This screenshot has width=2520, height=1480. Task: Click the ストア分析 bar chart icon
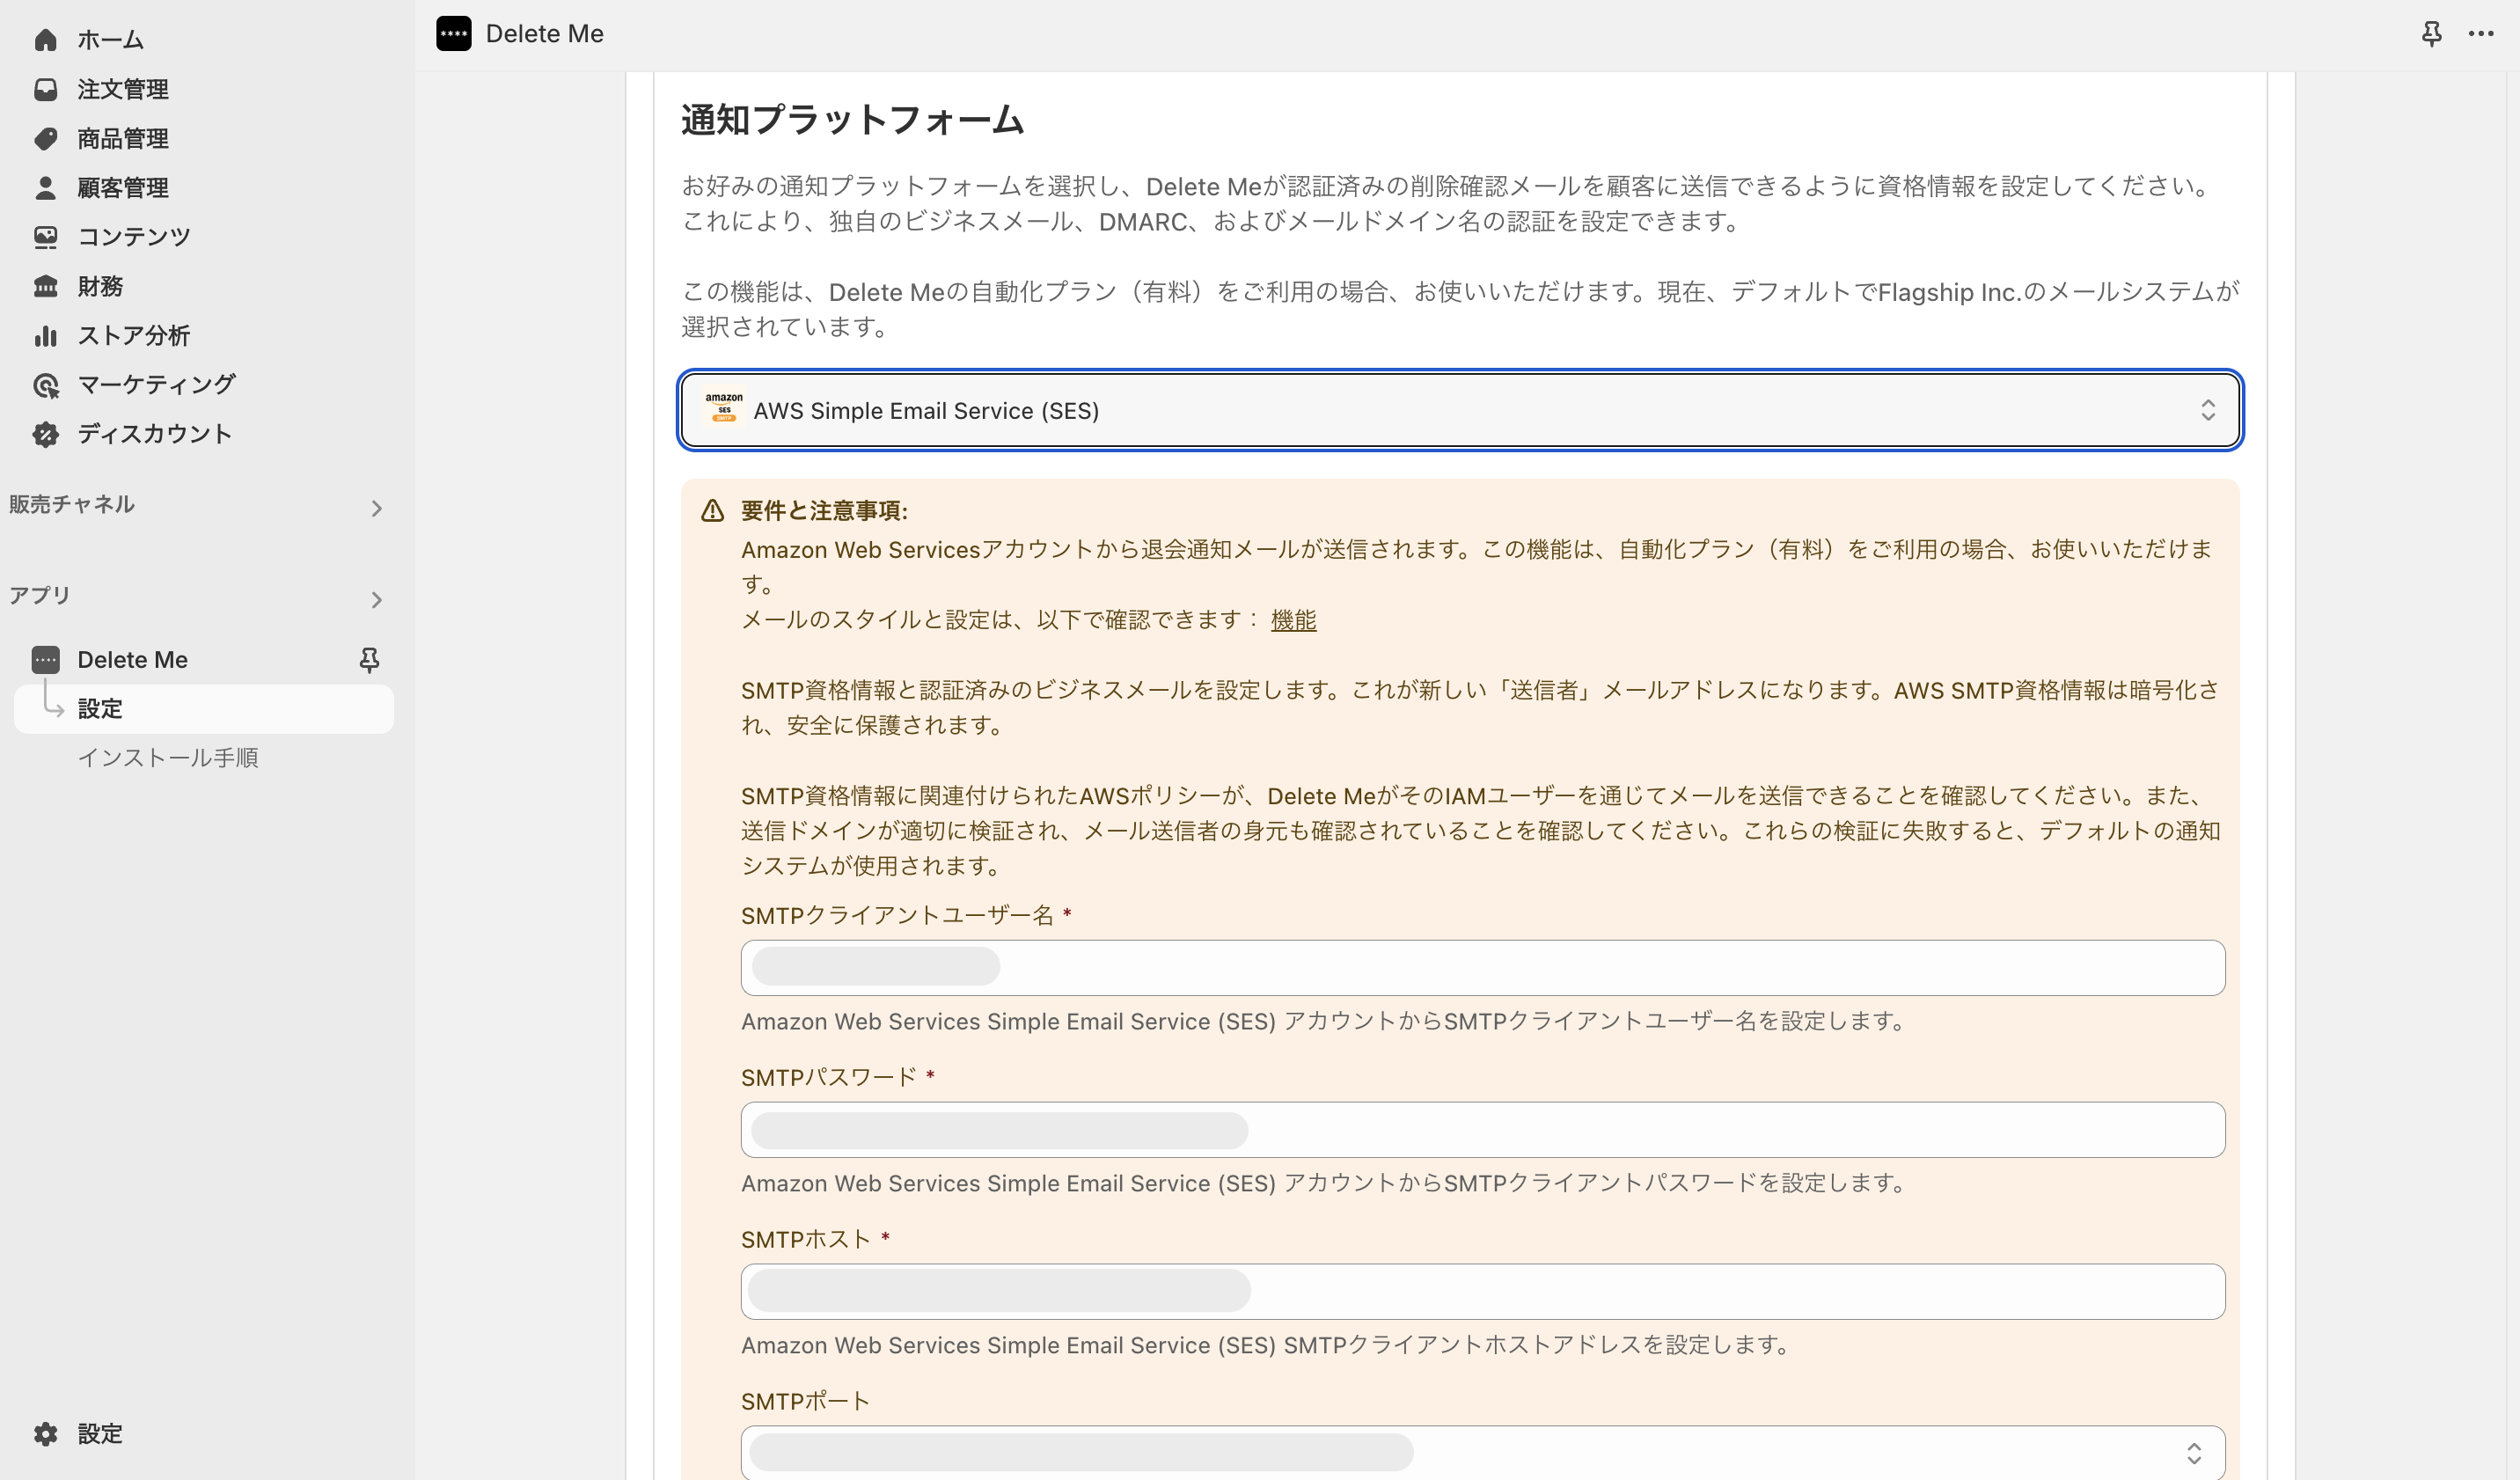[45, 335]
